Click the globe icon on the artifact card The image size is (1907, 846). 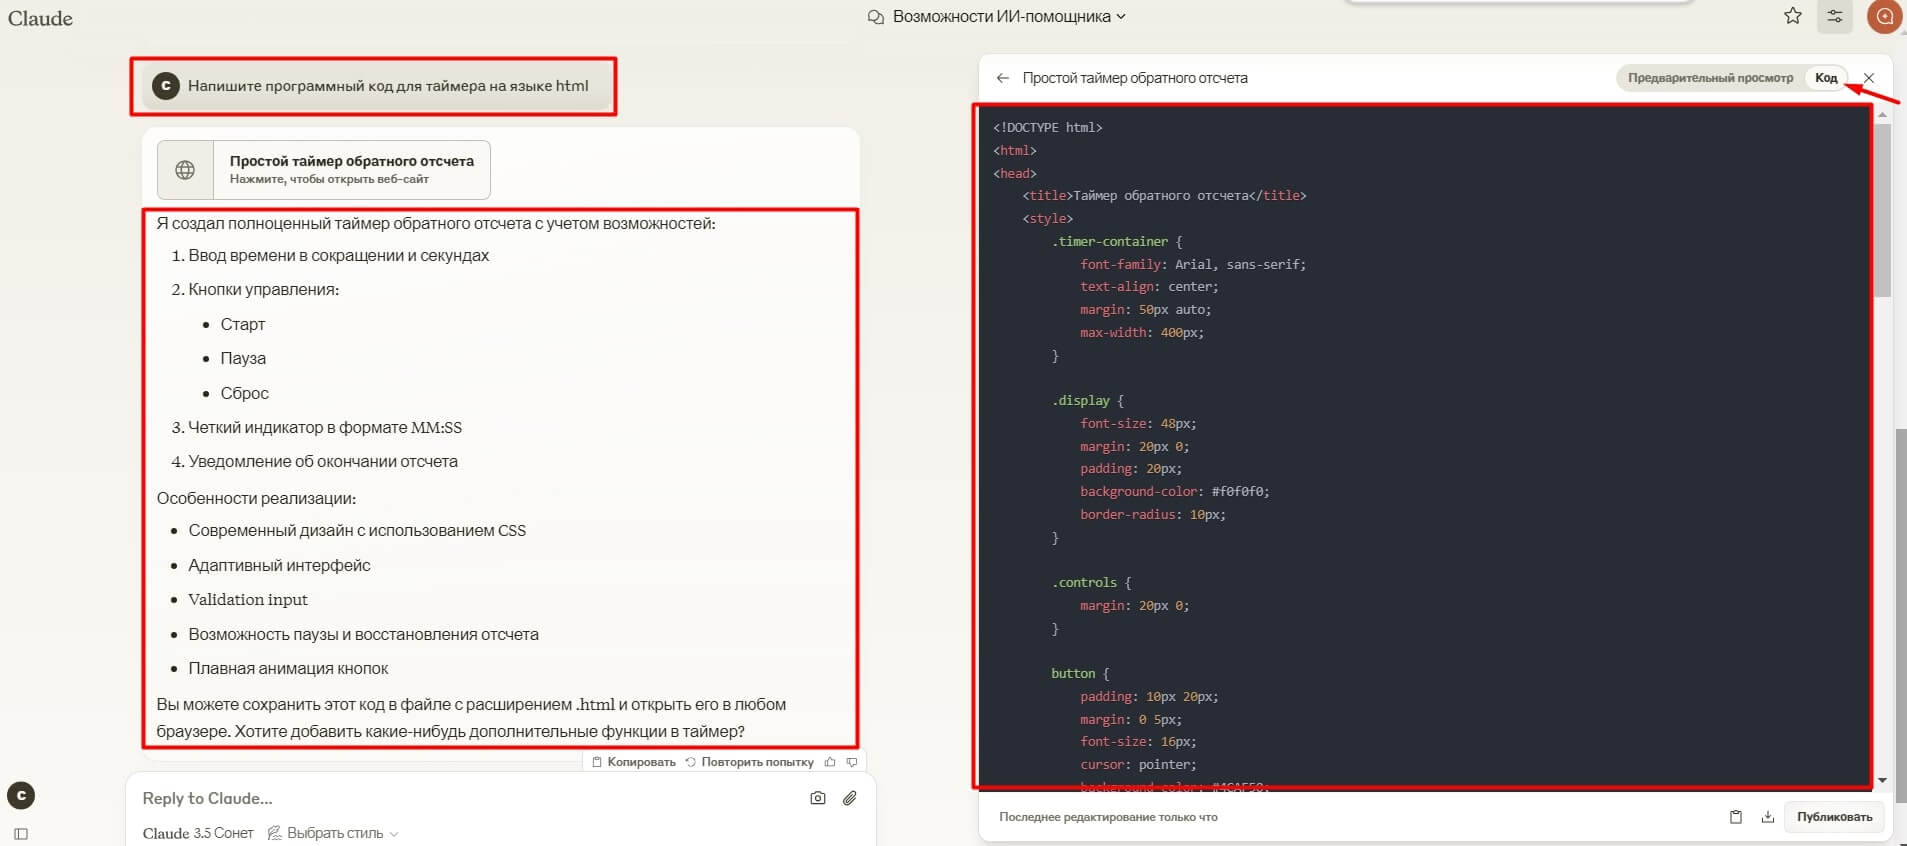[185, 170]
